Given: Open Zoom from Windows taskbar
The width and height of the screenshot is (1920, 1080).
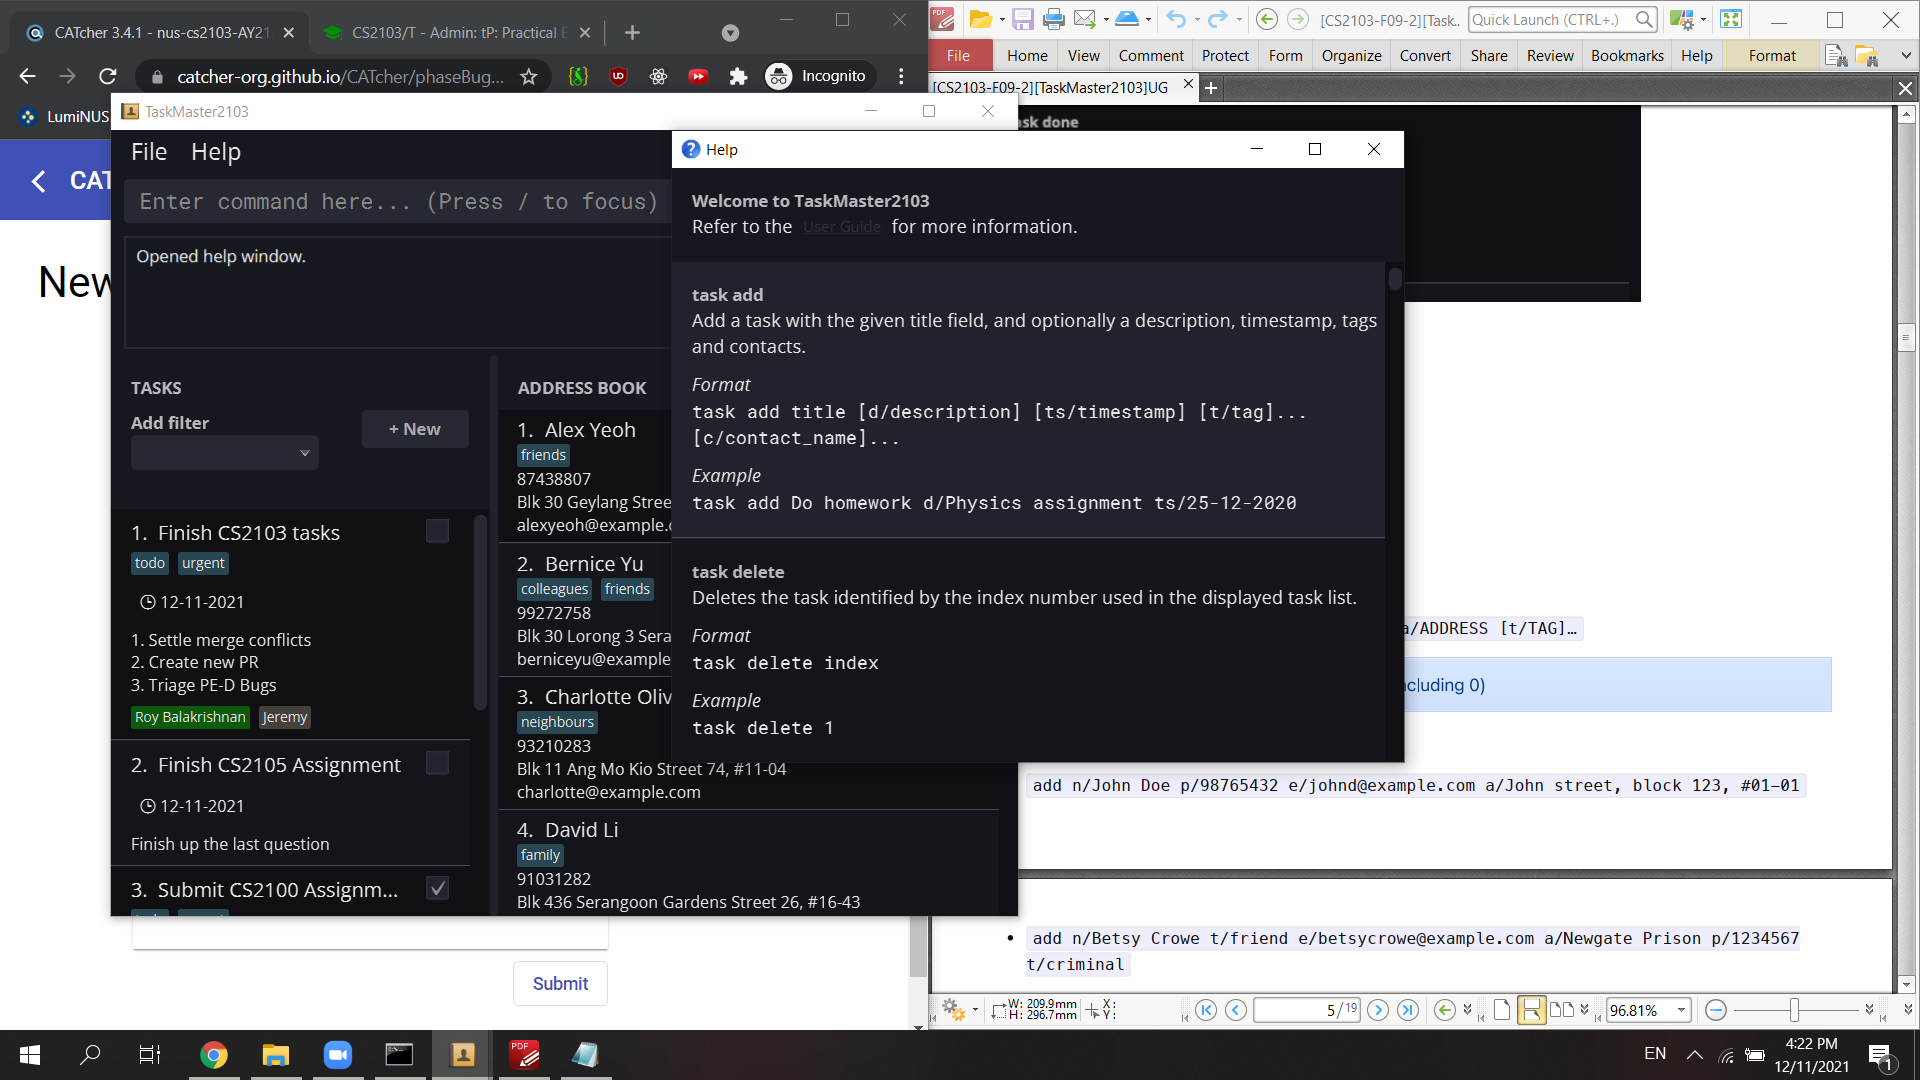Looking at the screenshot, I should coord(338,1055).
